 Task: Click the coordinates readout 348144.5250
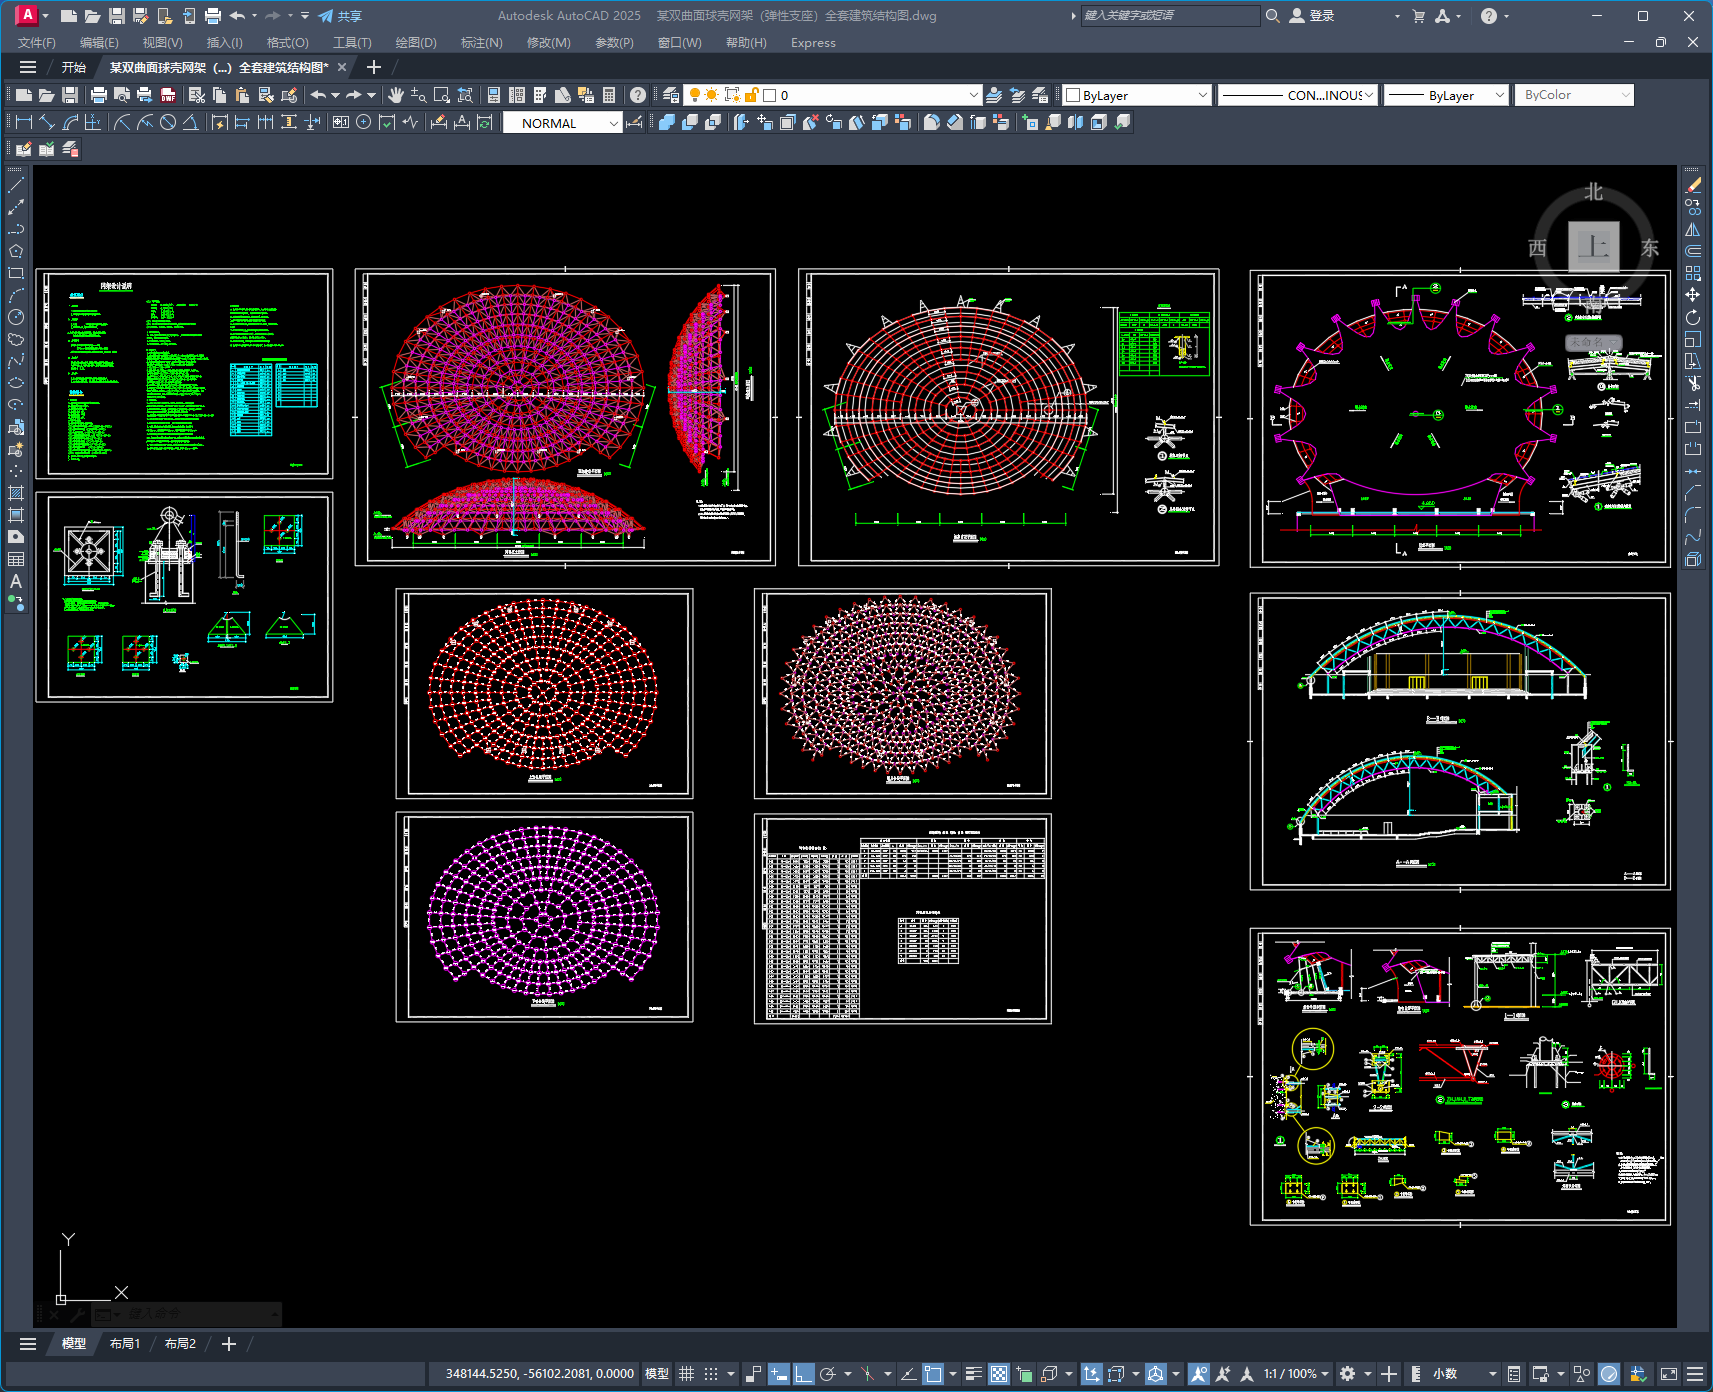(x=539, y=1374)
